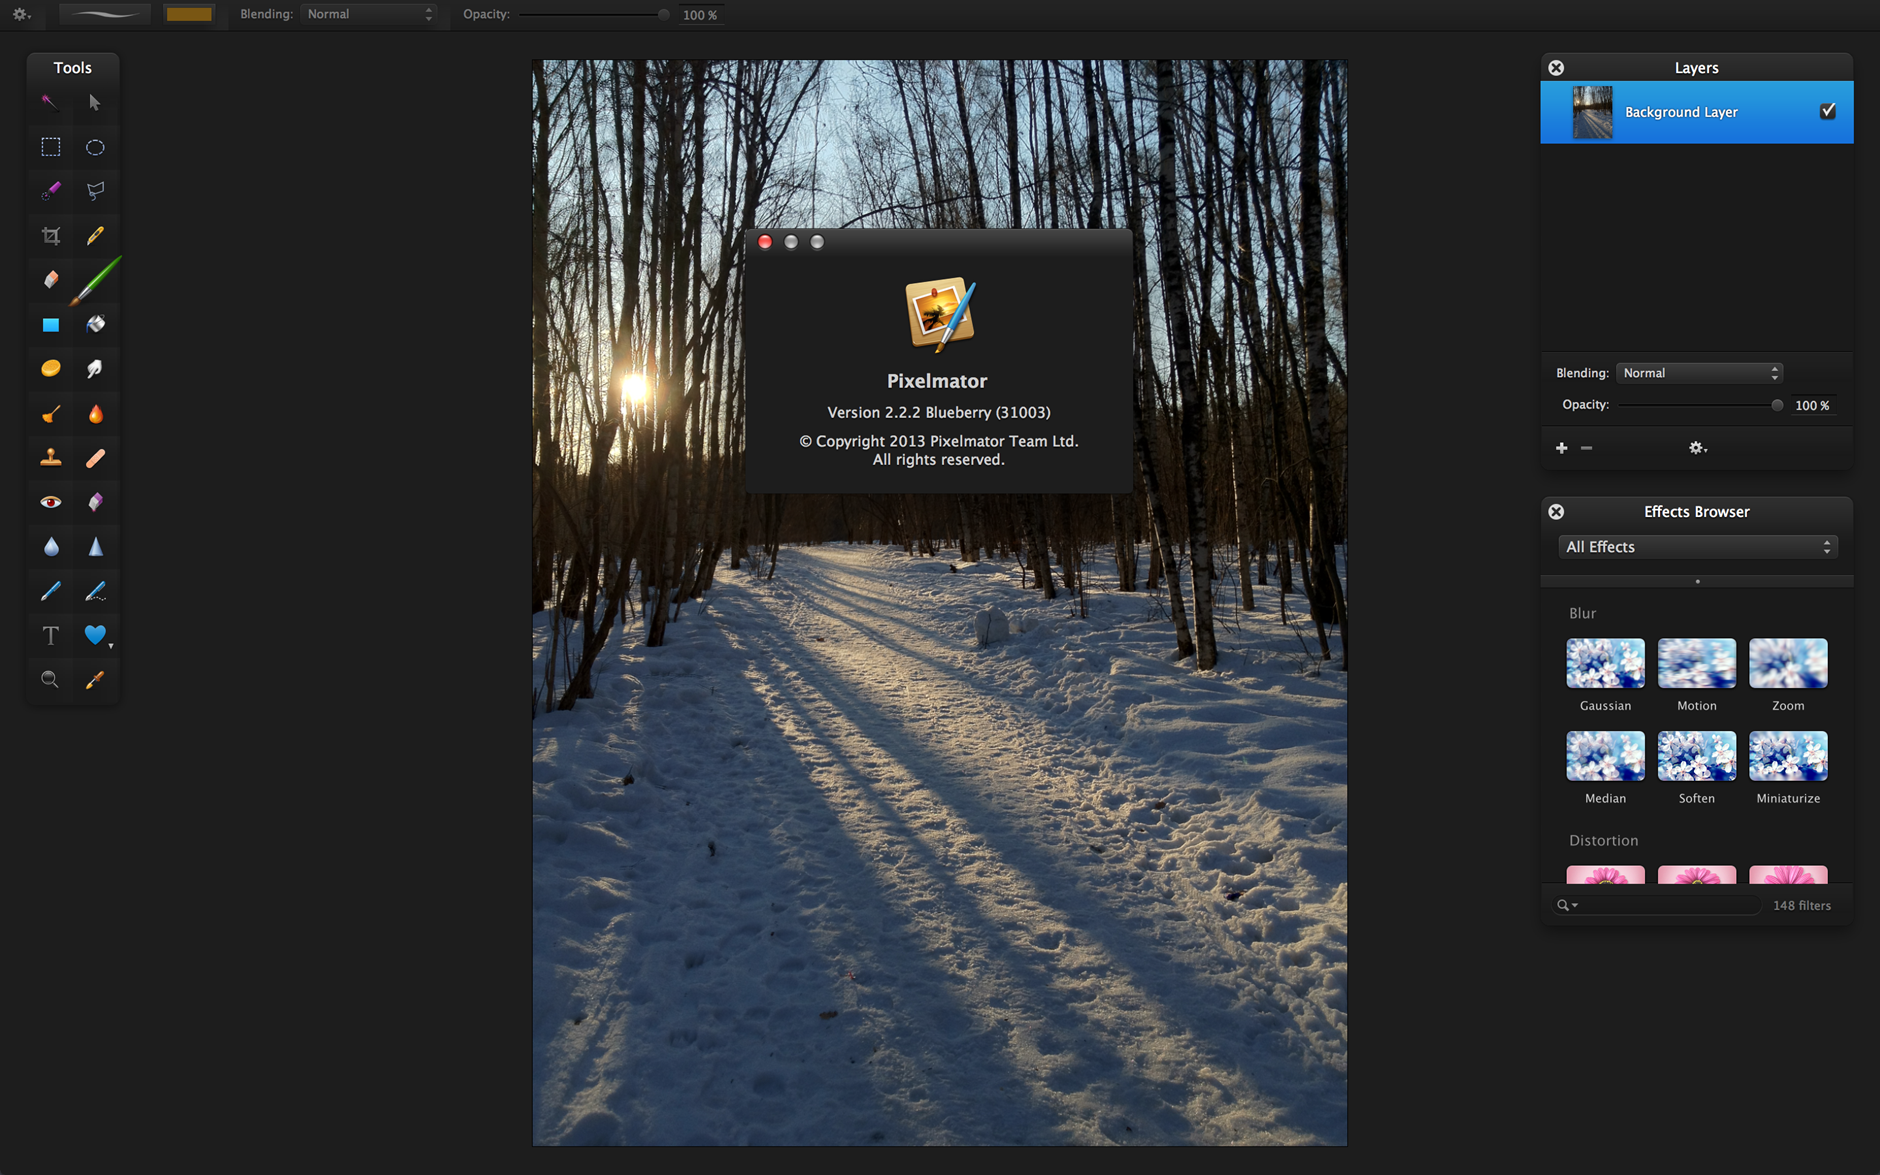The image size is (1880, 1175).
Task: Choose the Median effect thumbnail
Action: click(1605, 756)
